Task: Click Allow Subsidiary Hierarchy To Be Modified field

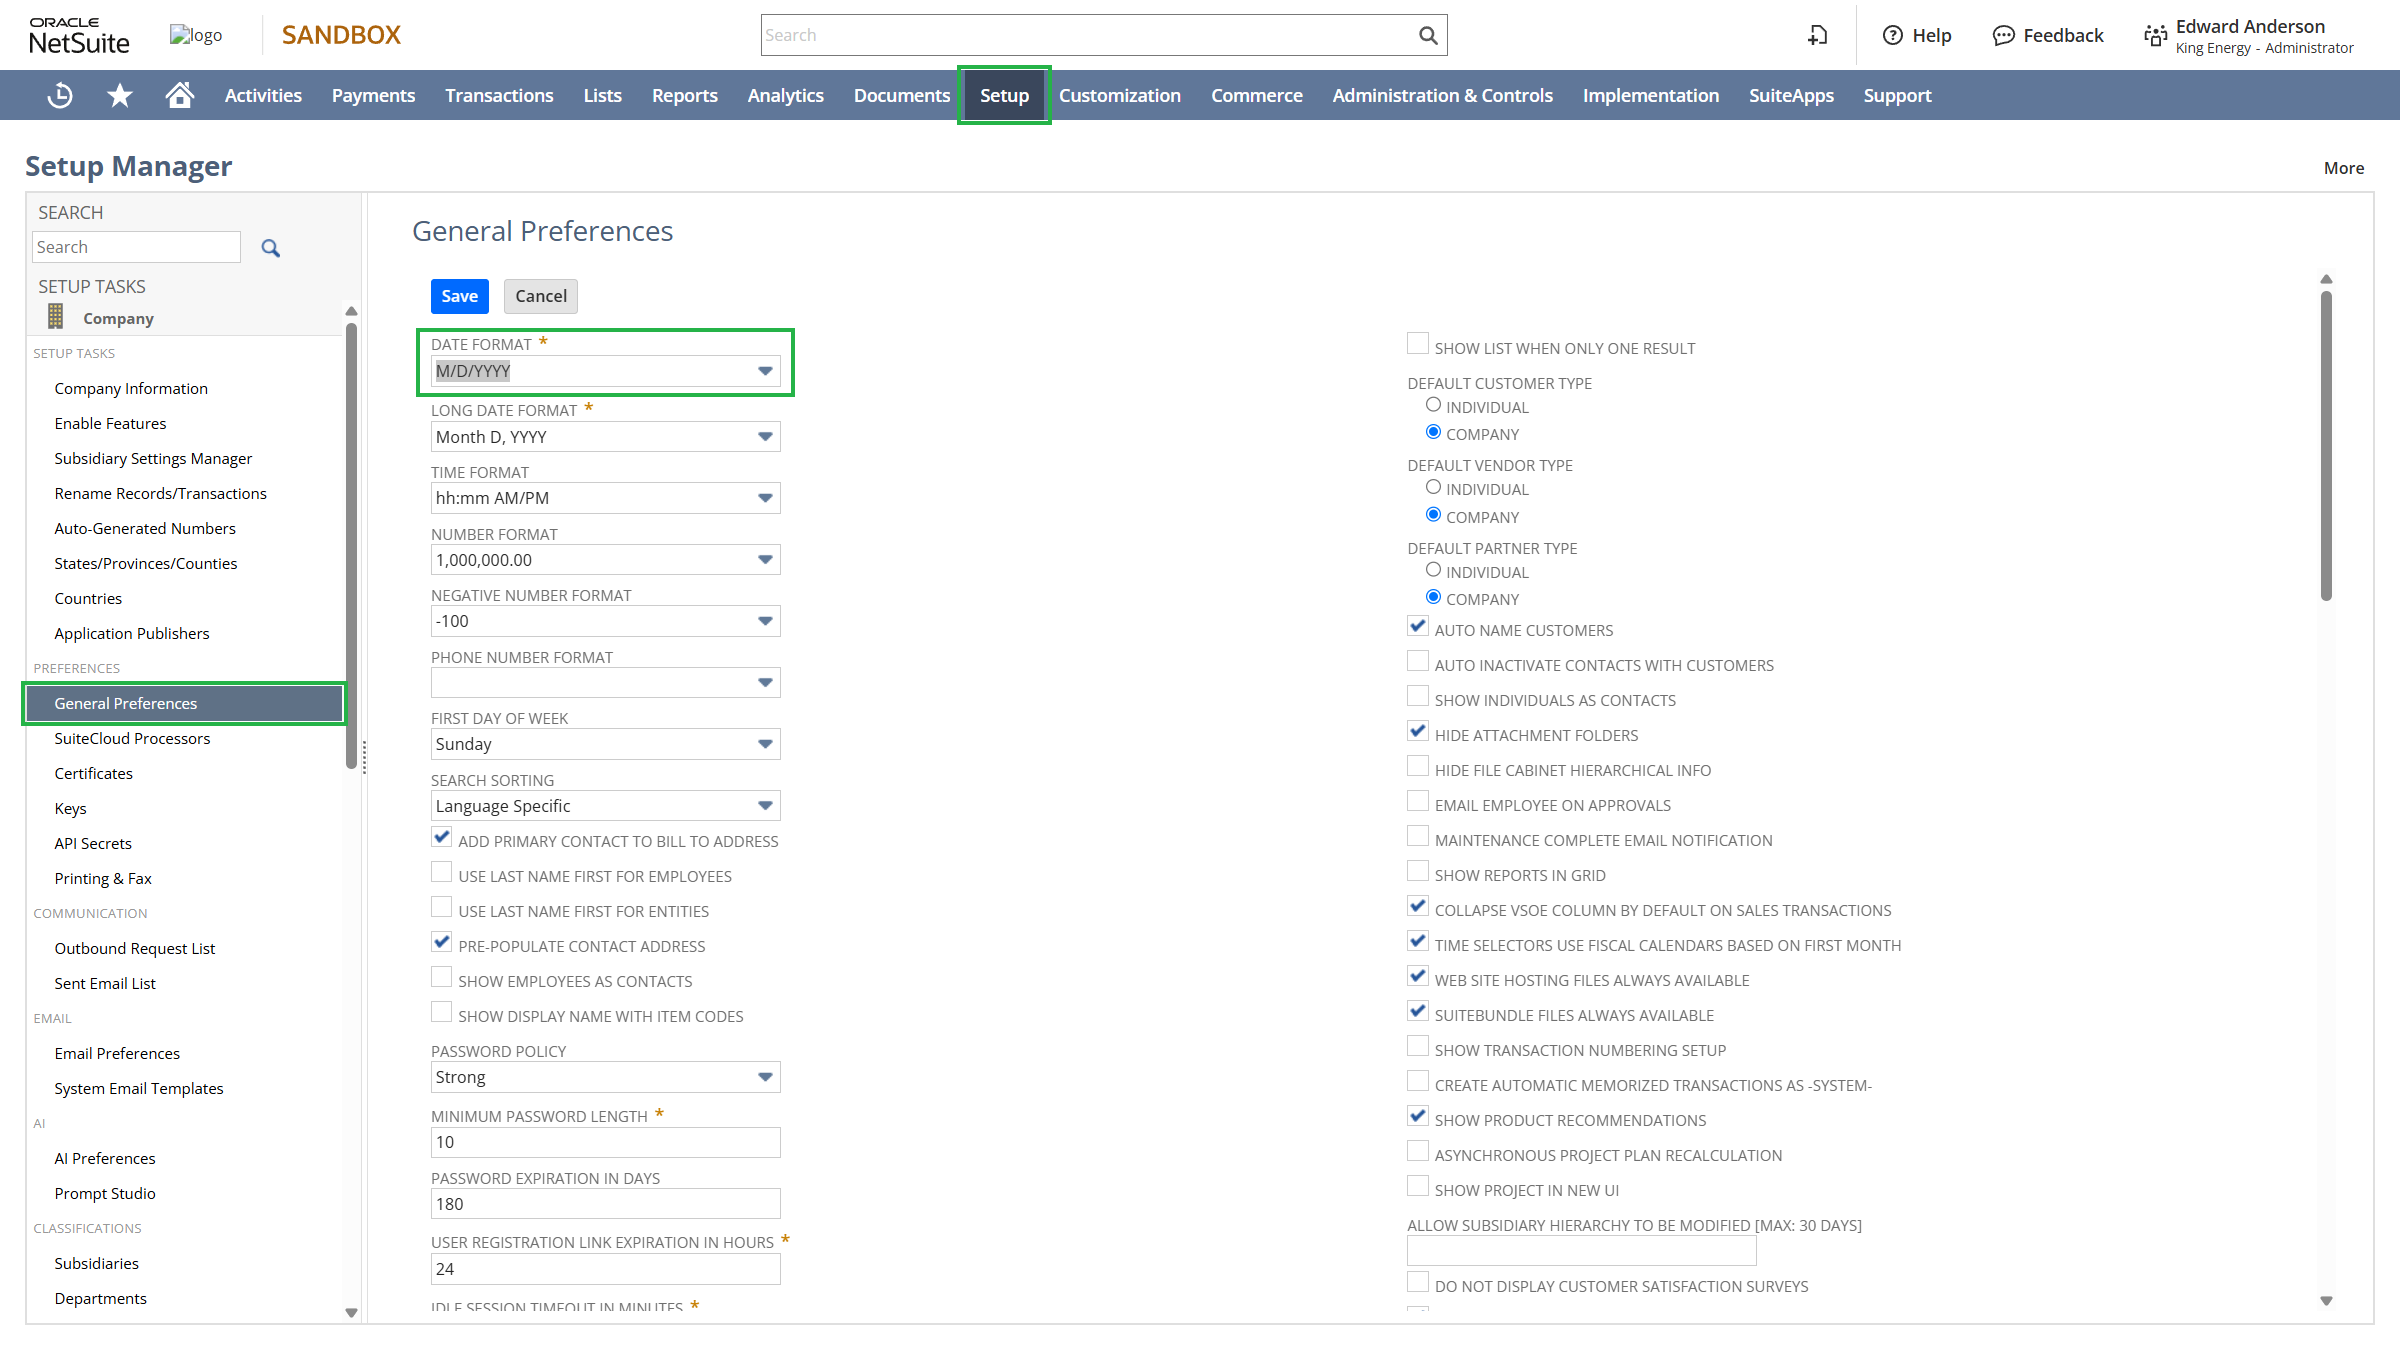Action: pyautogui.click(x=1581, y=1250)
